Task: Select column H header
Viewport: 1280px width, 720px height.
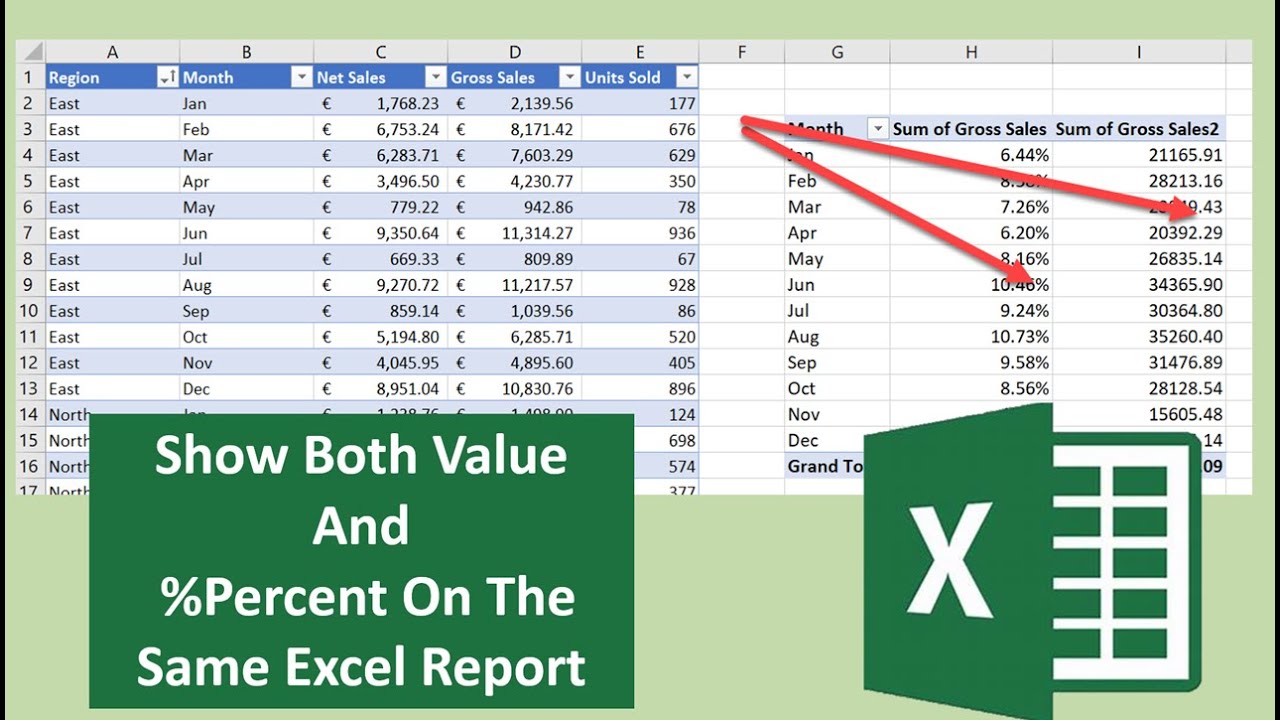Action: point(971,52)
